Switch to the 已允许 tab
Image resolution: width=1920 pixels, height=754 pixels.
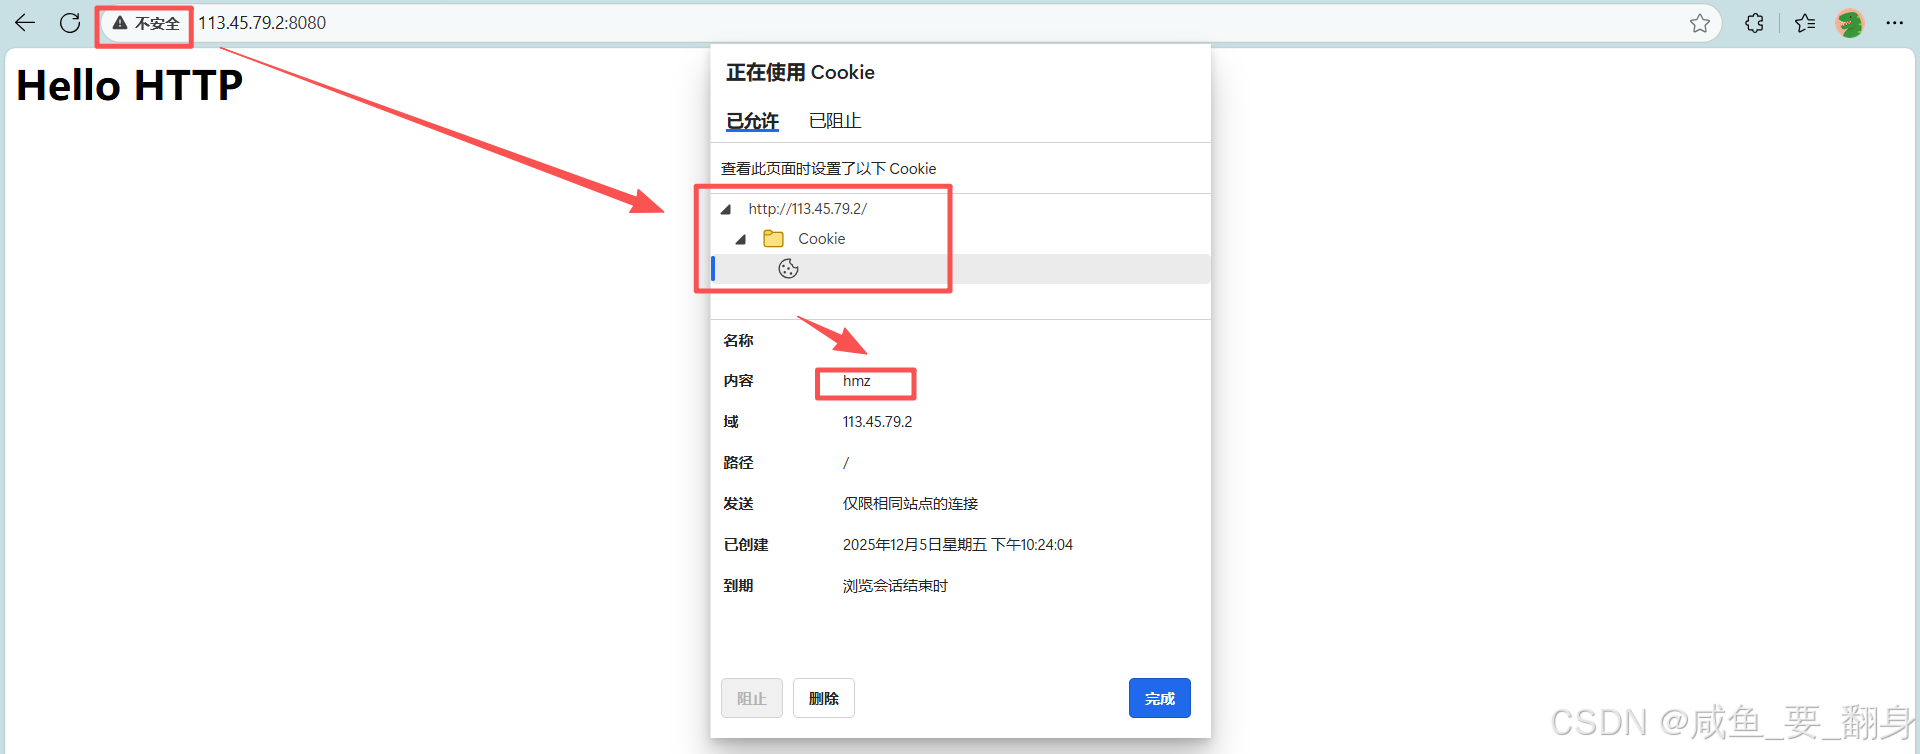coord(752,121)
